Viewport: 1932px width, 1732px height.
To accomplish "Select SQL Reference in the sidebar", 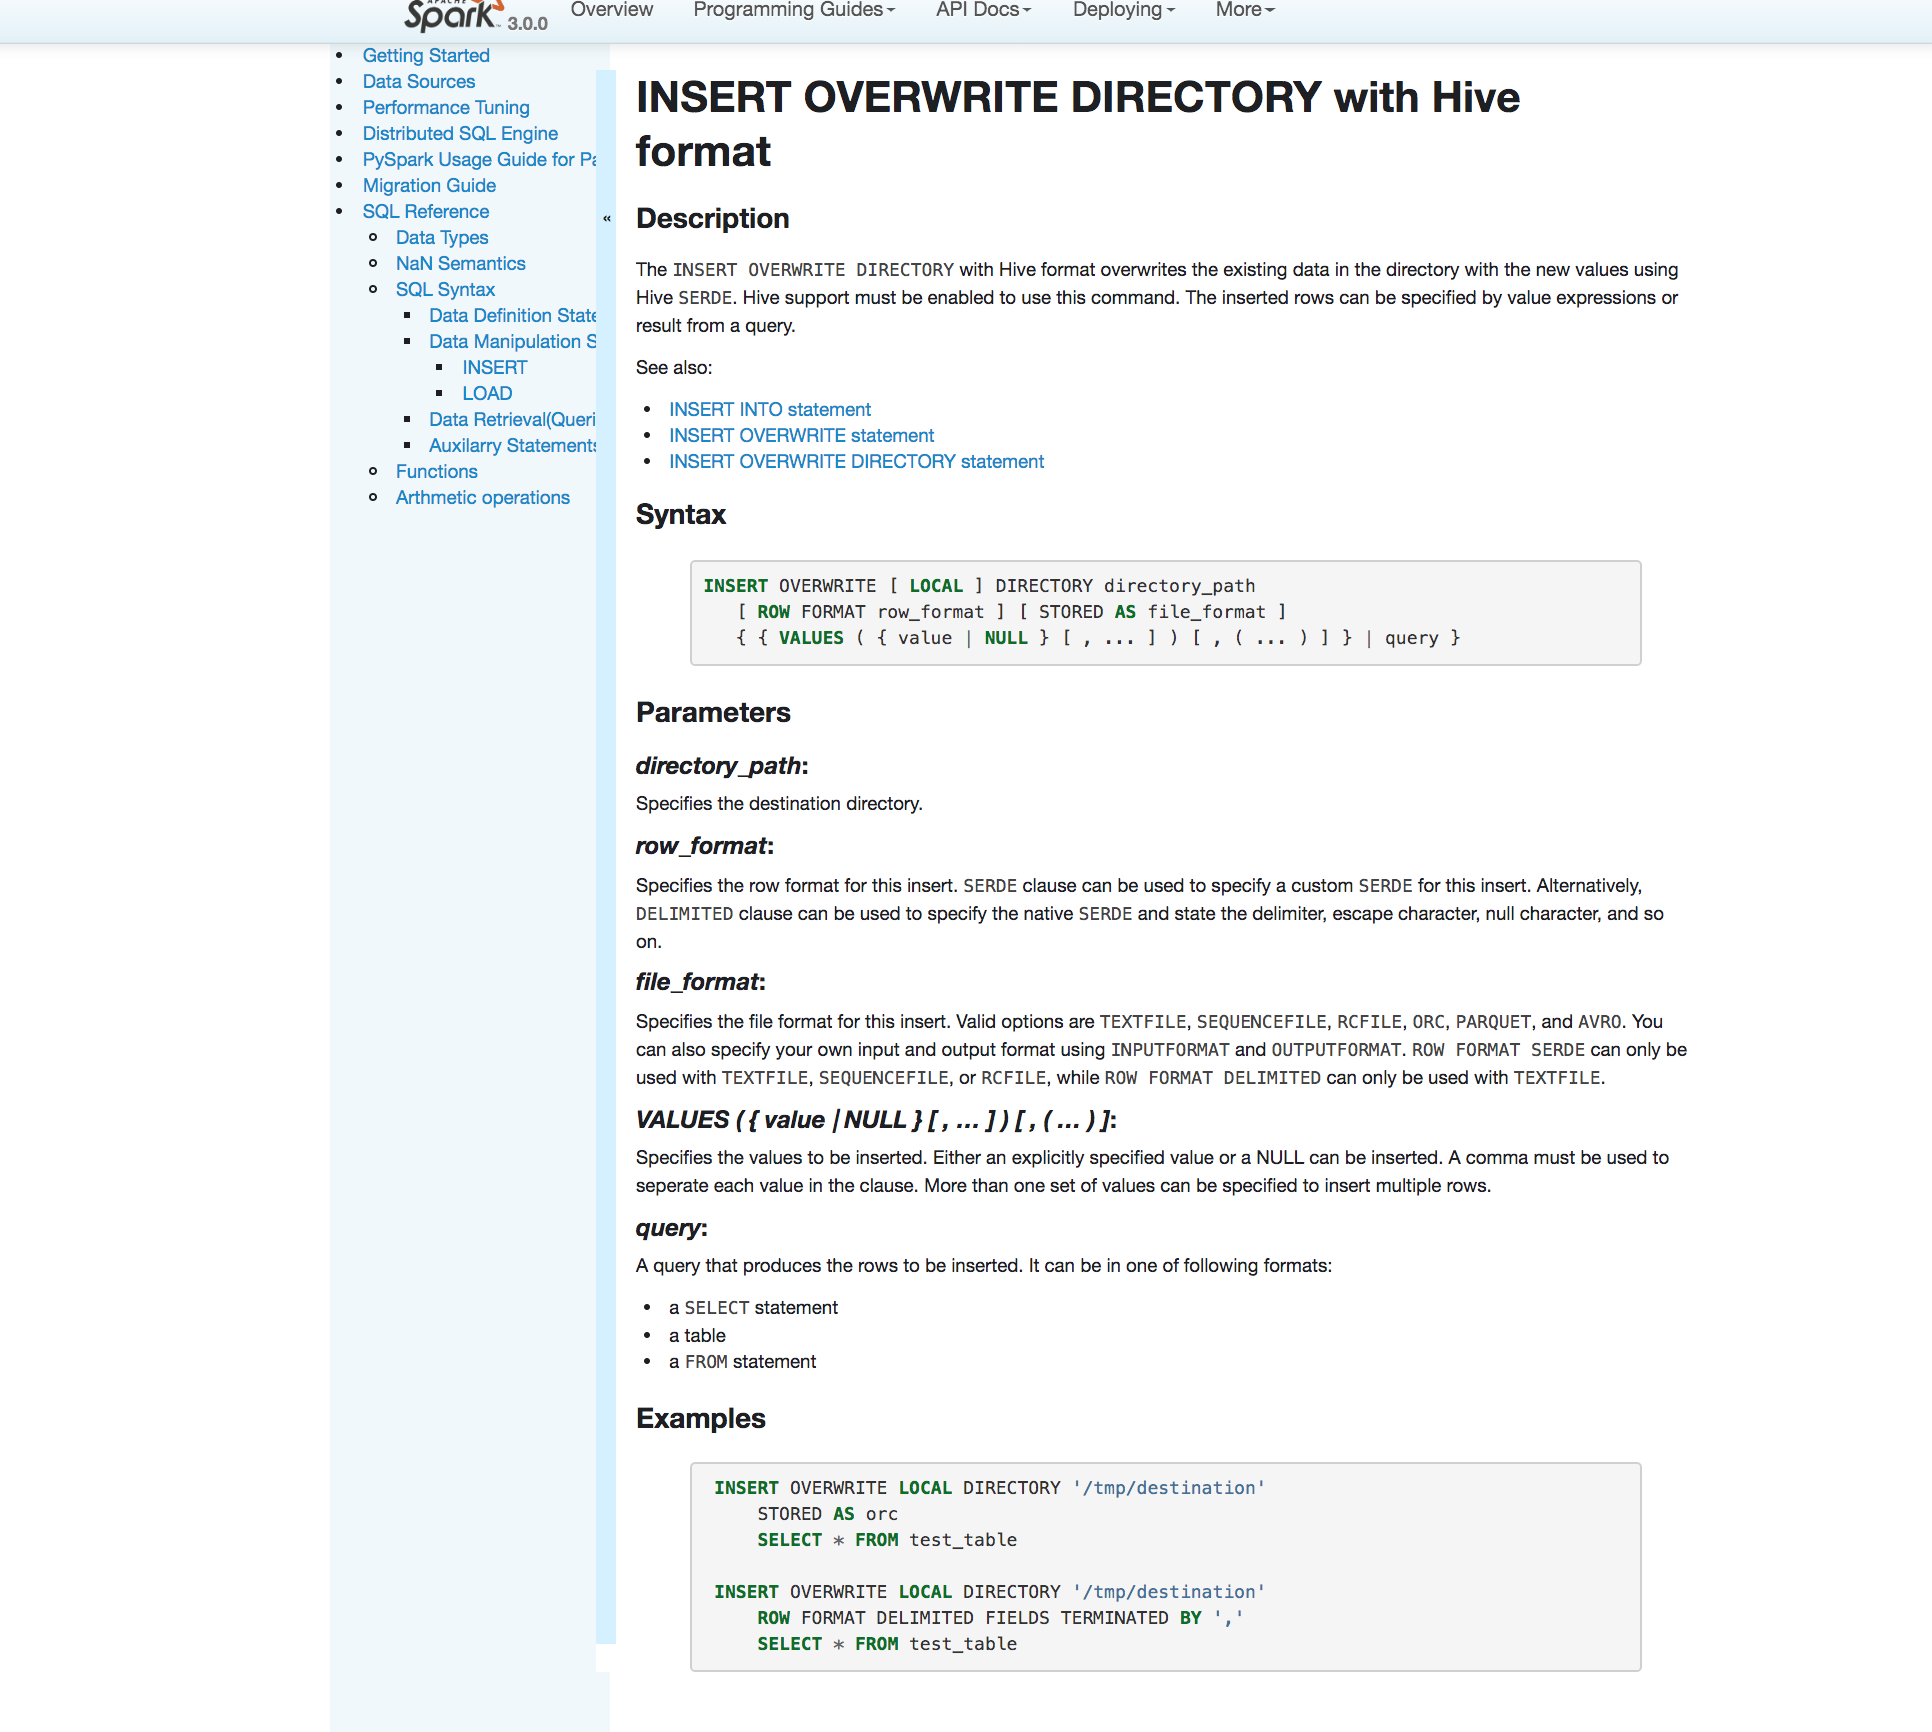I will 425,211.
